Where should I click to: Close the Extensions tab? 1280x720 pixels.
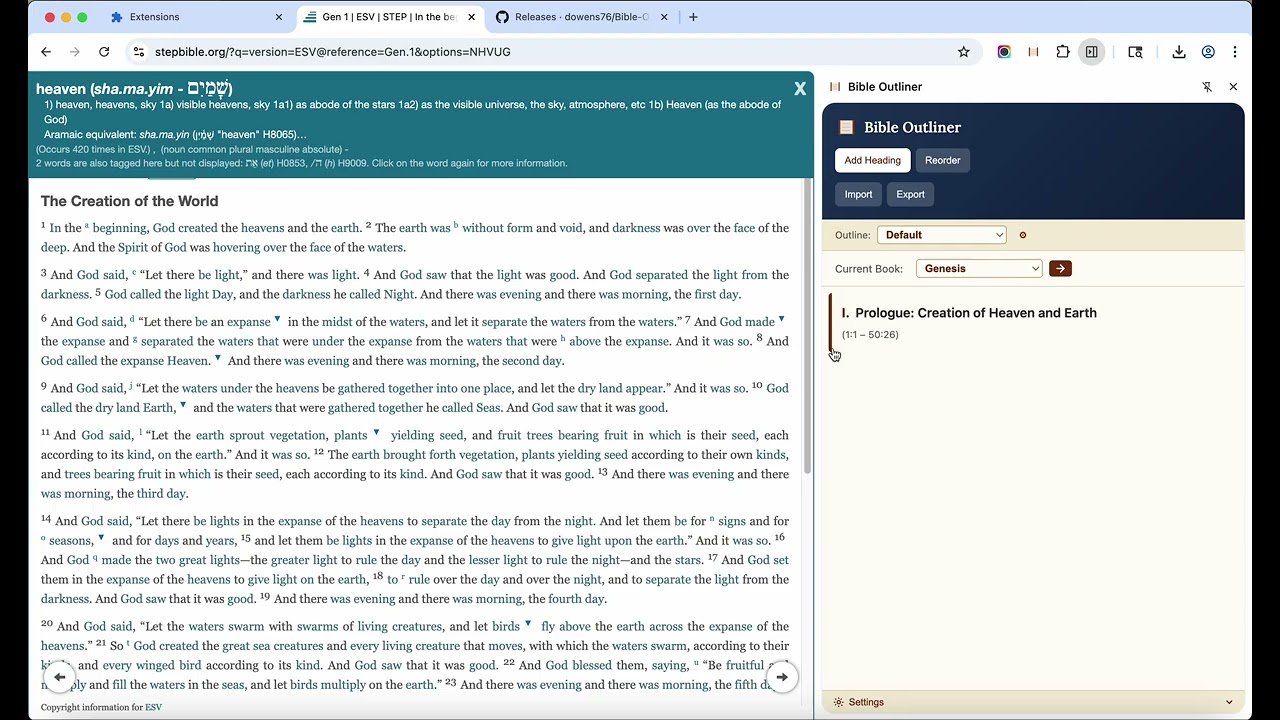279,17
